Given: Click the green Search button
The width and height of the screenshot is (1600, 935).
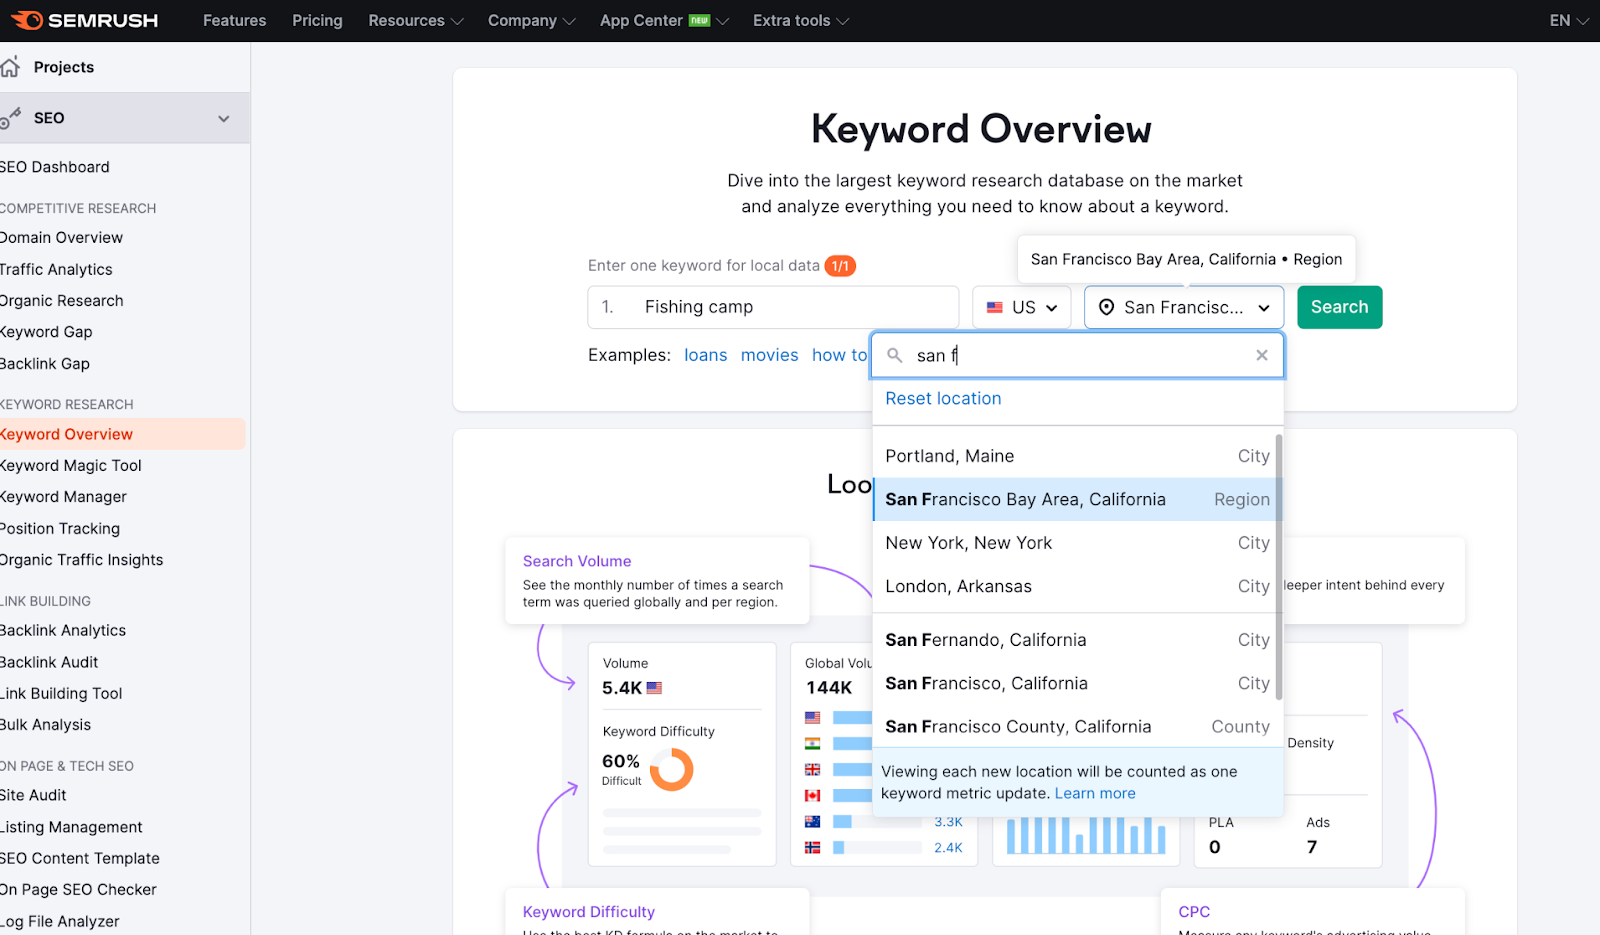Looking at the screenshot, I should pyautogui.click(x=1340, y=307).
